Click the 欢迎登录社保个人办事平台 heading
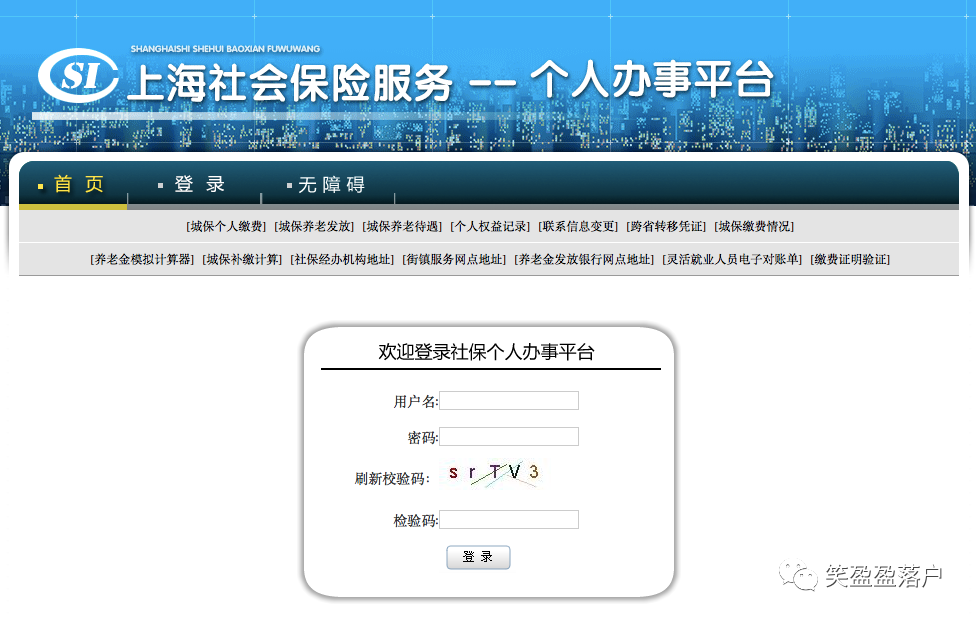Screen dimensions: 976x619 pos(486,352)
